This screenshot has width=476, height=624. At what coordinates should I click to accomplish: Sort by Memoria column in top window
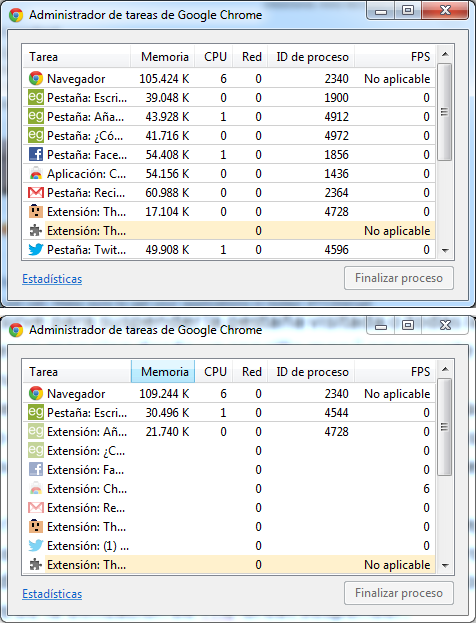coord(162,57)
